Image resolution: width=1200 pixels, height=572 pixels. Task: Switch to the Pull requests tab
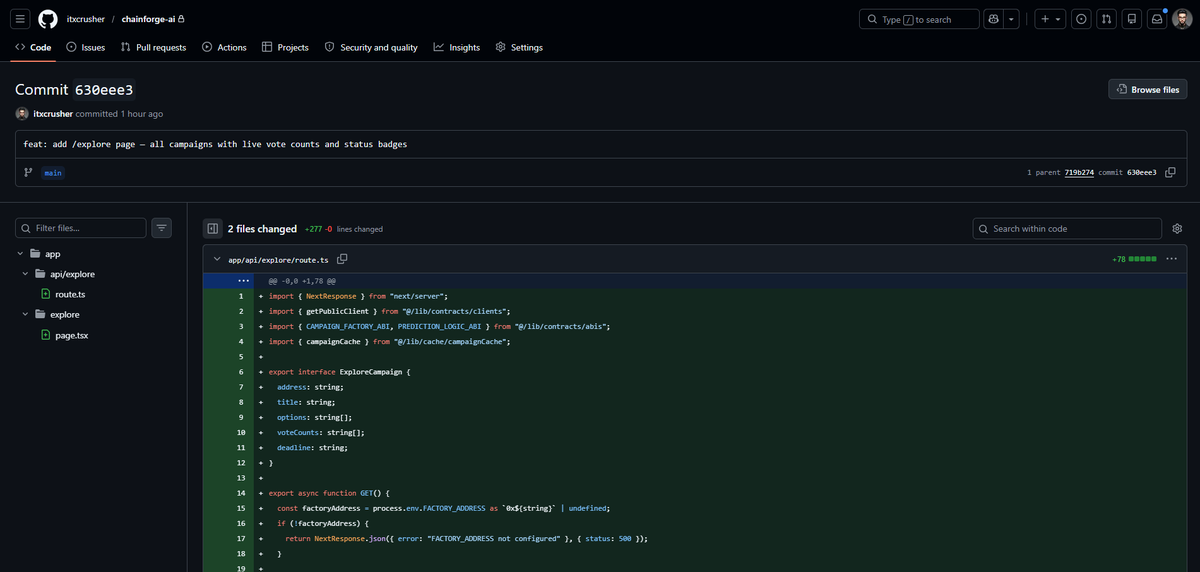153,47
